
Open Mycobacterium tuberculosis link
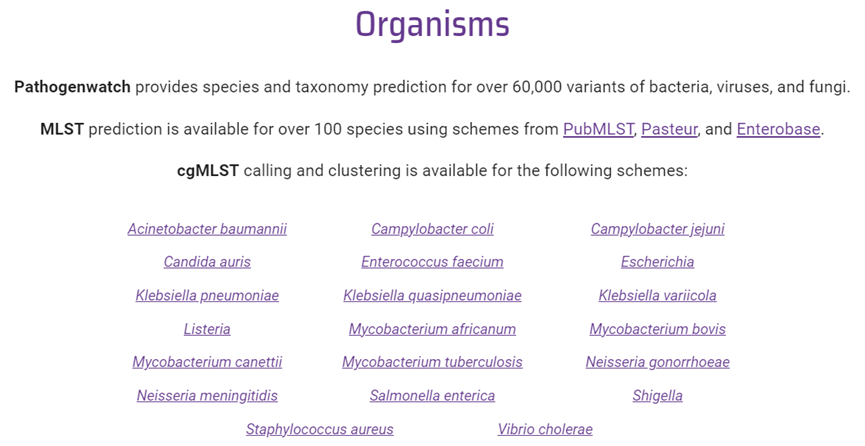click(x=432, y=363)
